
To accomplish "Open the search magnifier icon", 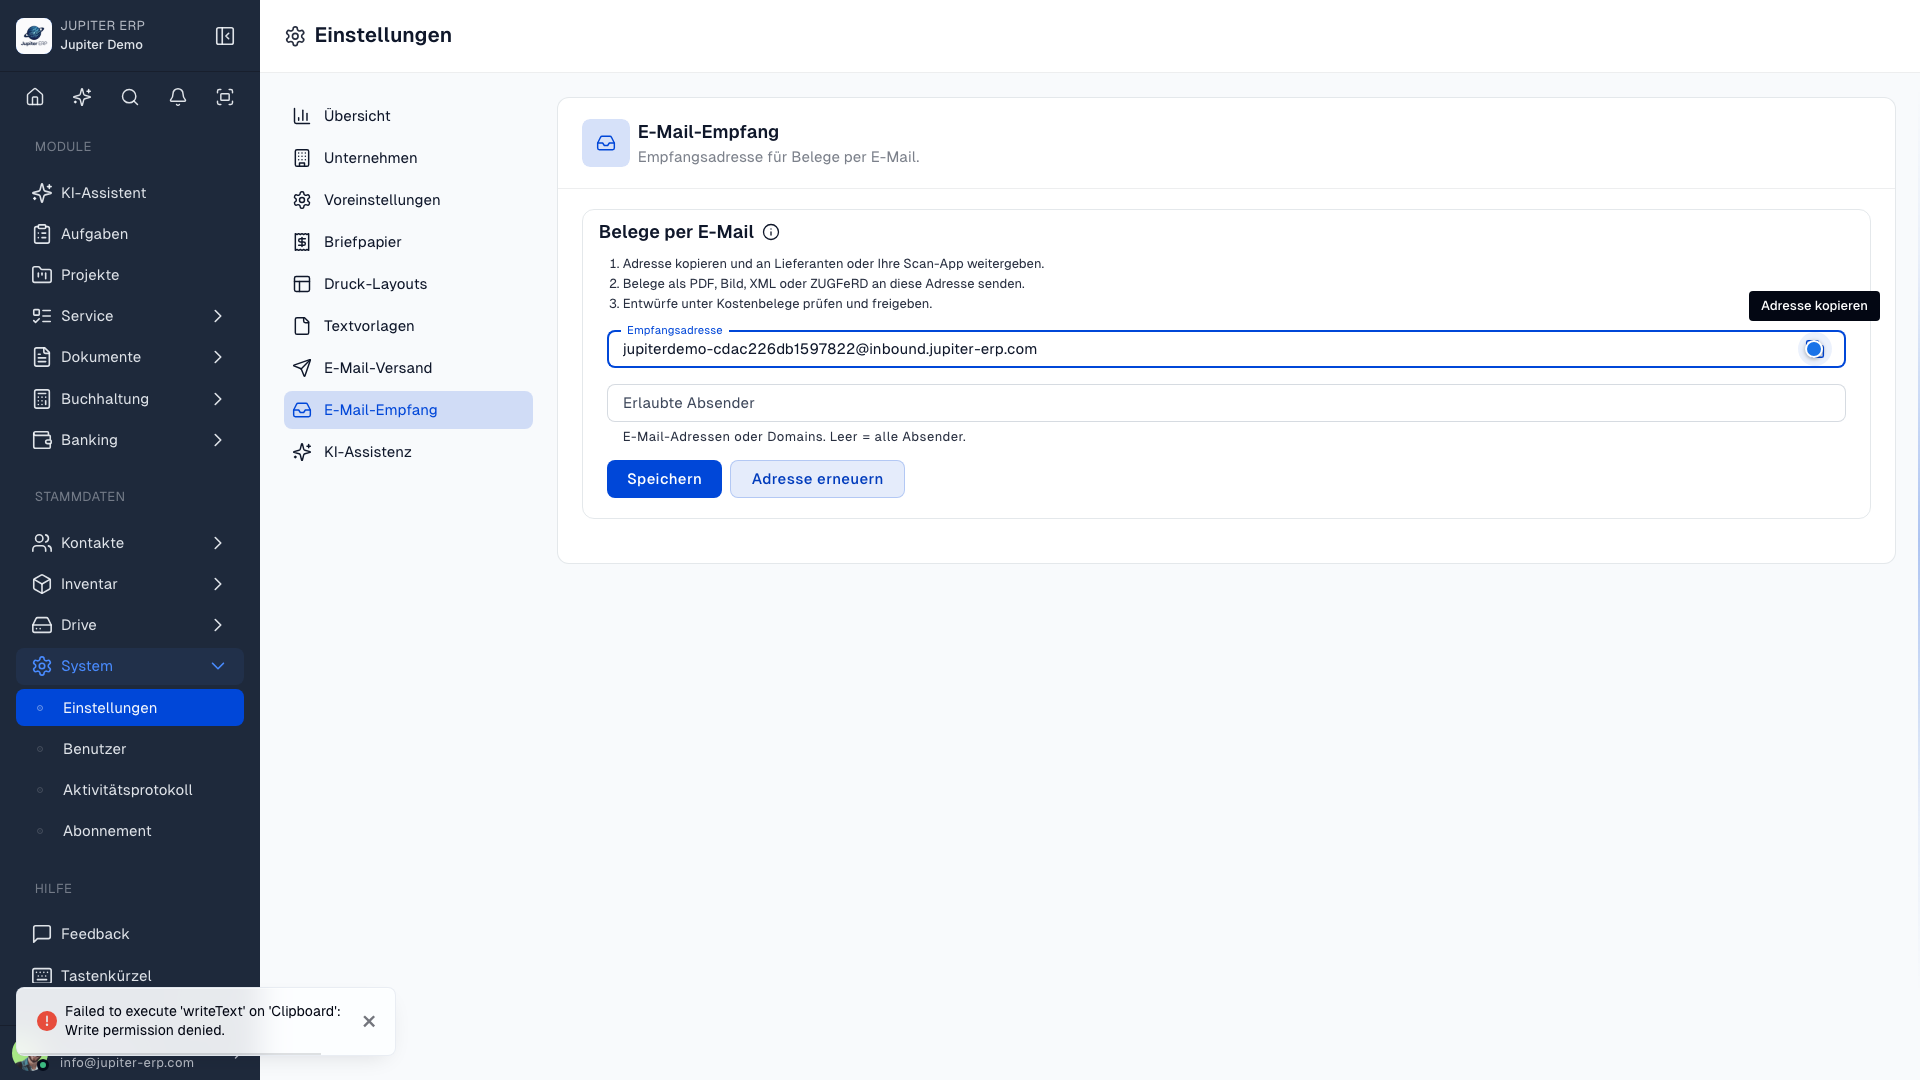I will tap(130, 97).
